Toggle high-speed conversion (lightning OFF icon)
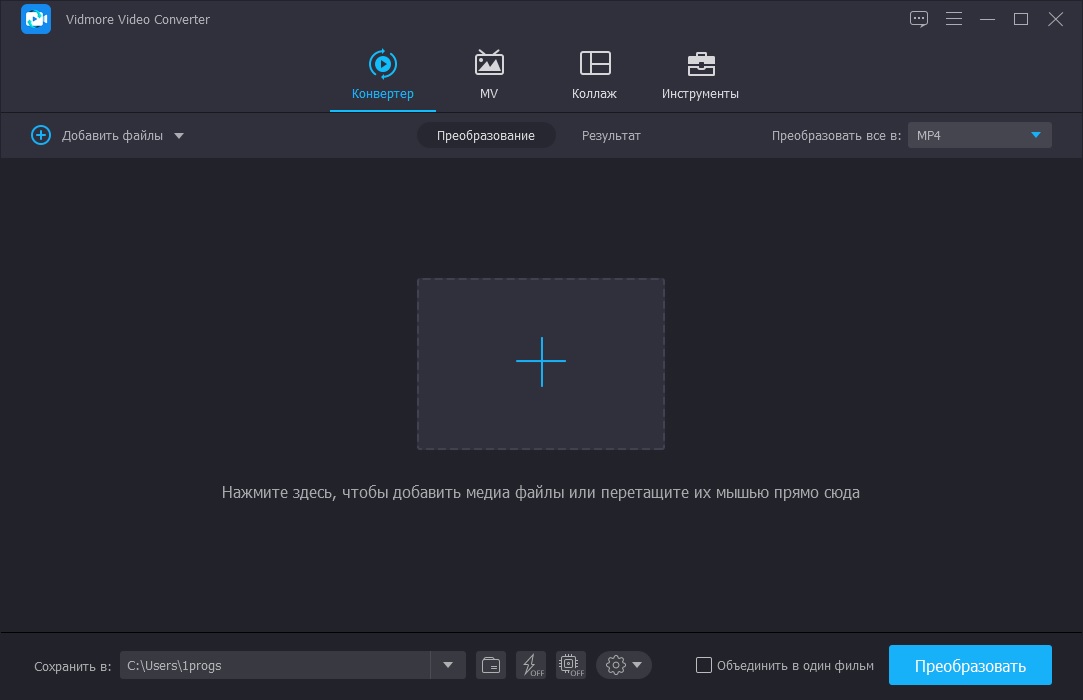The width and height of the screenshot is (1083, 700). tap(531, 664)
